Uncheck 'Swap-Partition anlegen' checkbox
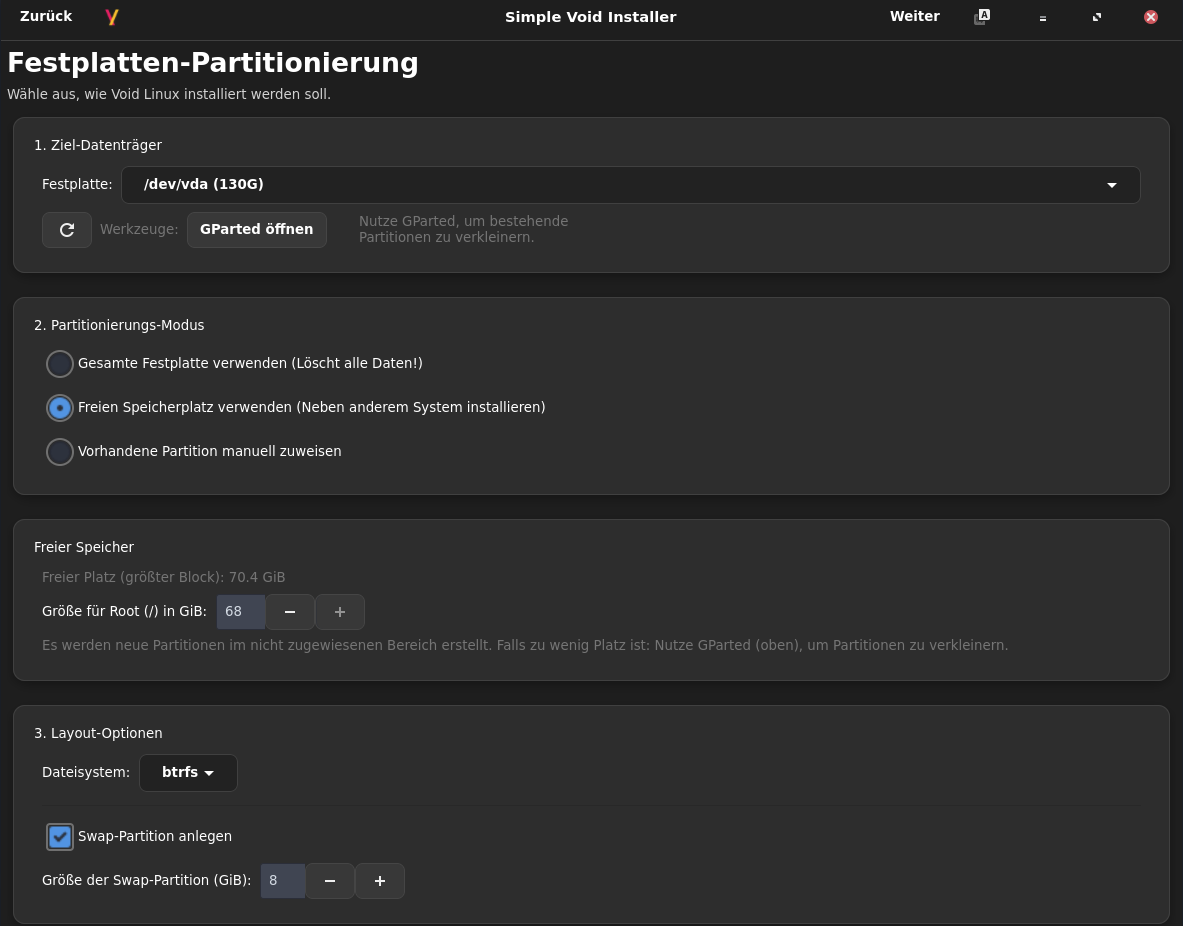 [x=60, y=837]
